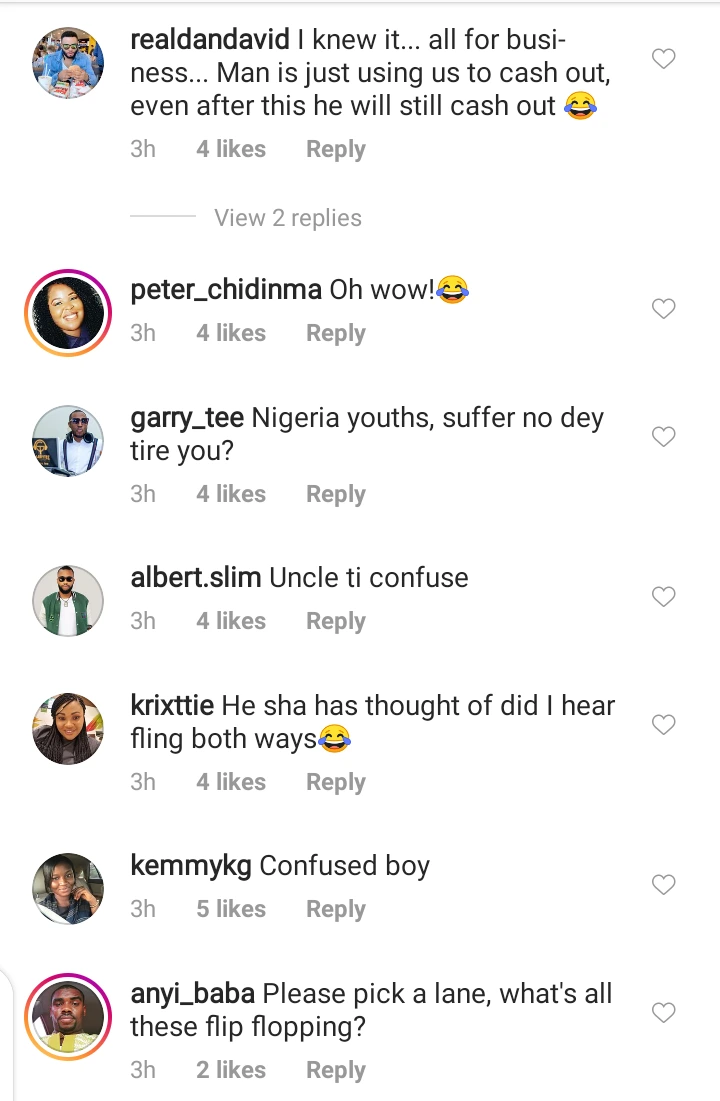The width and height of the screenshot is (720, 1101).
Task: Open garry_tee's profile avatar
Action: pos(68,441)
